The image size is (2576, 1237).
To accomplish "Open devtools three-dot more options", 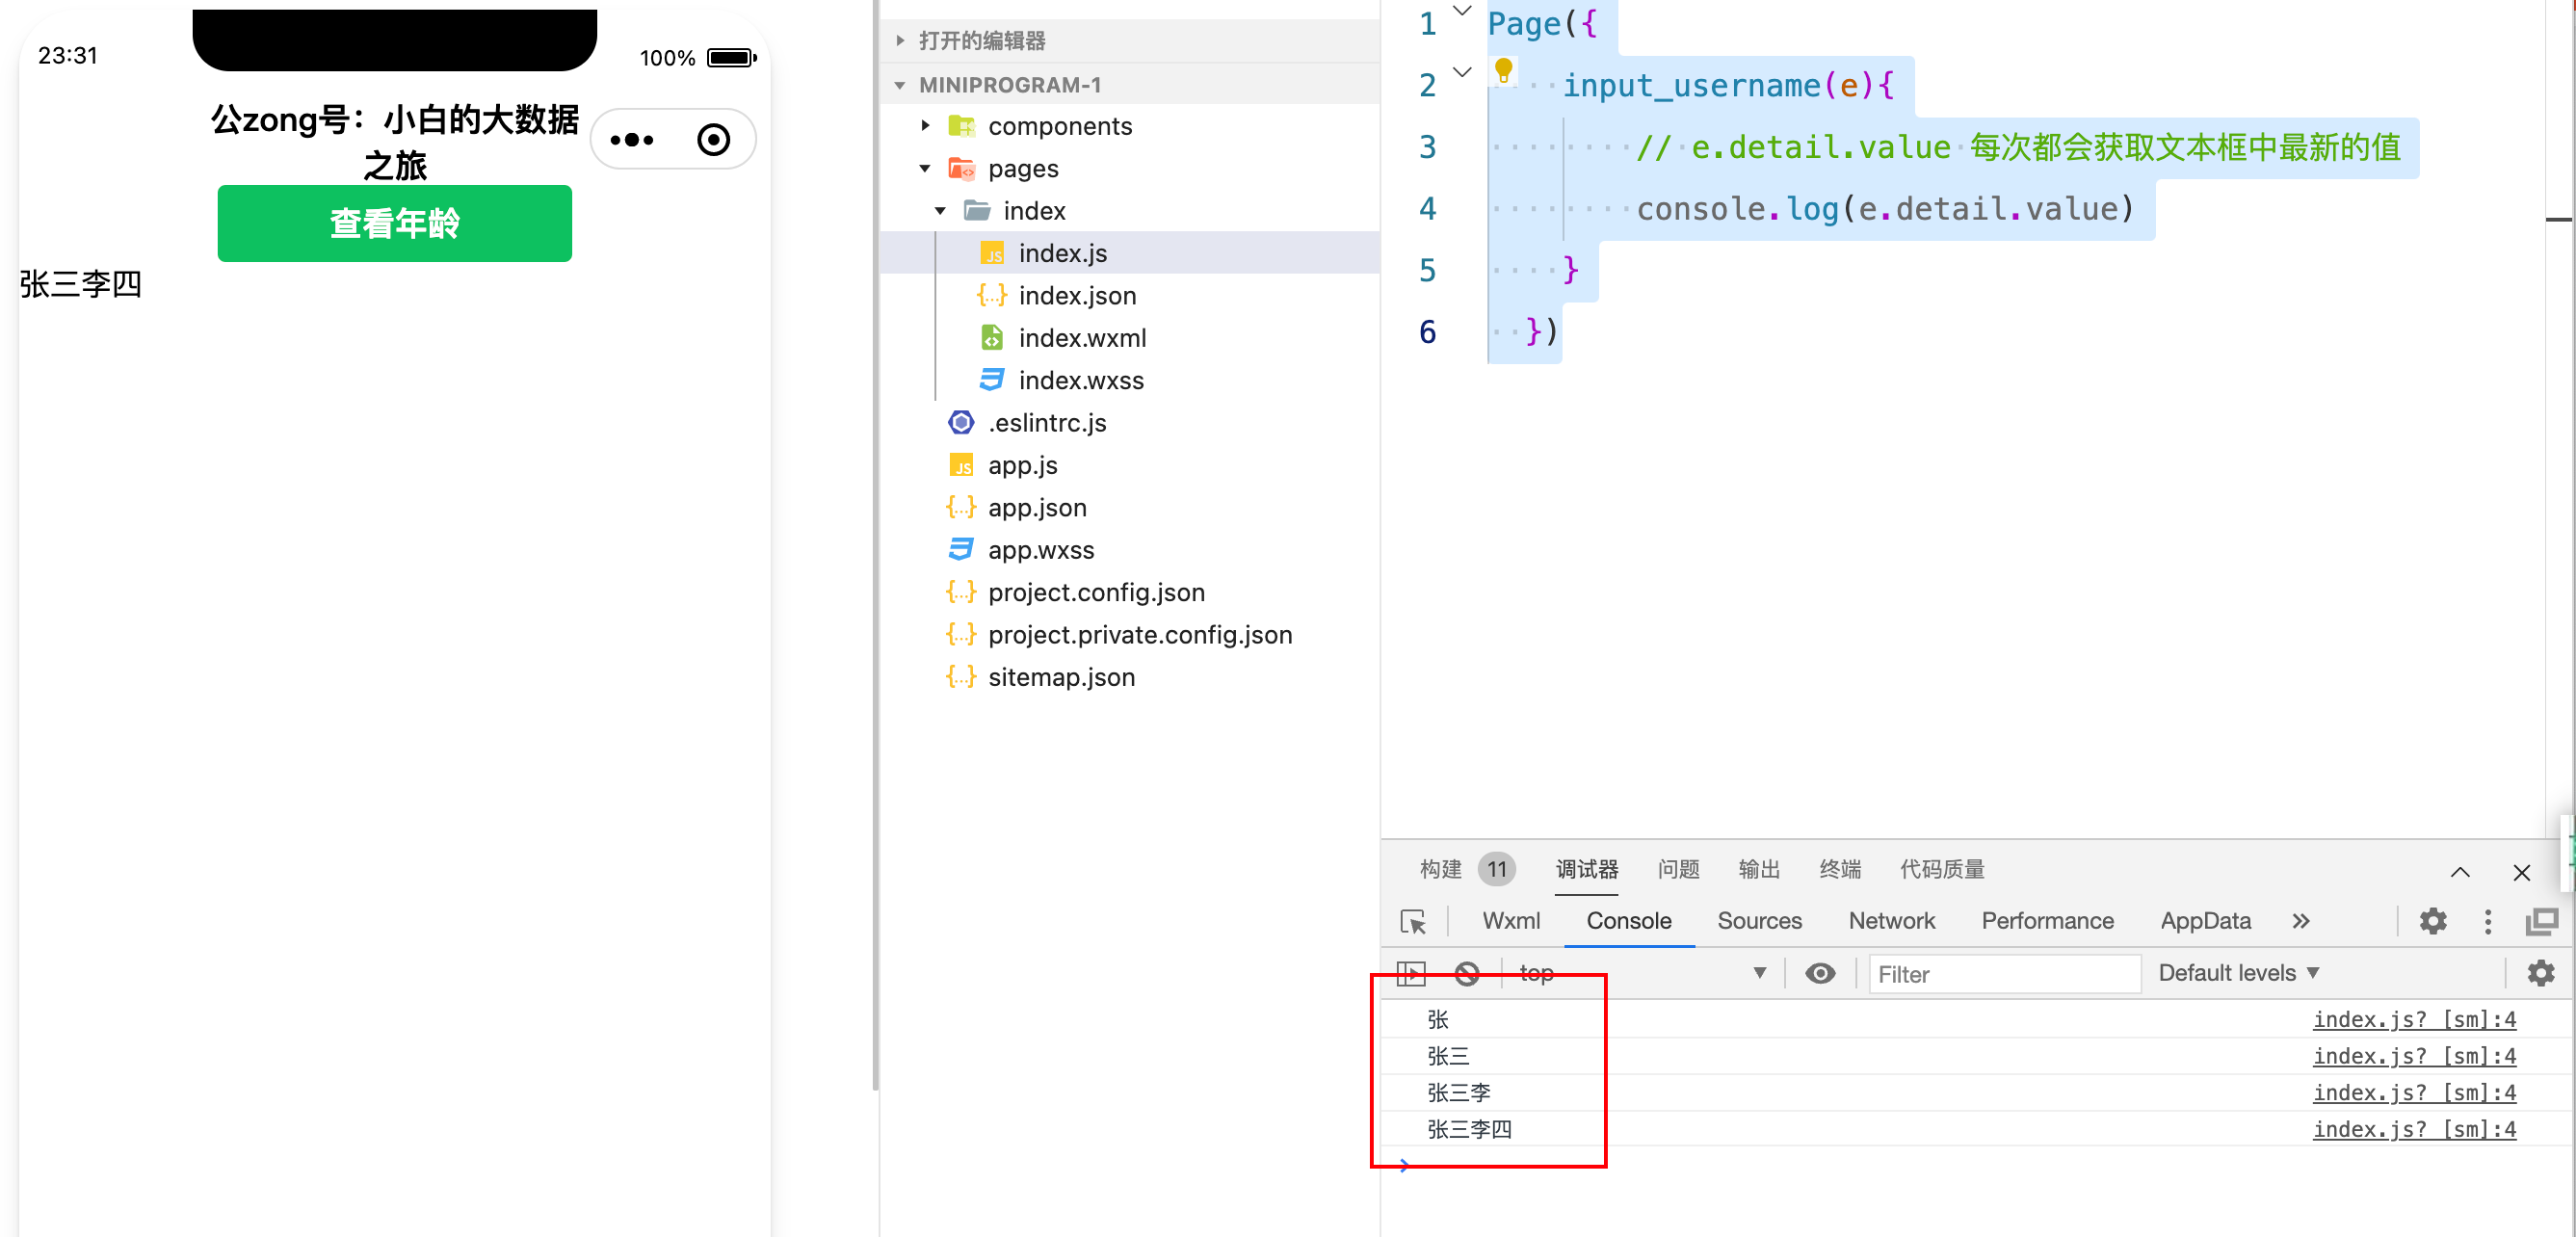I will pyautogui.click(x=2488, y=921).
